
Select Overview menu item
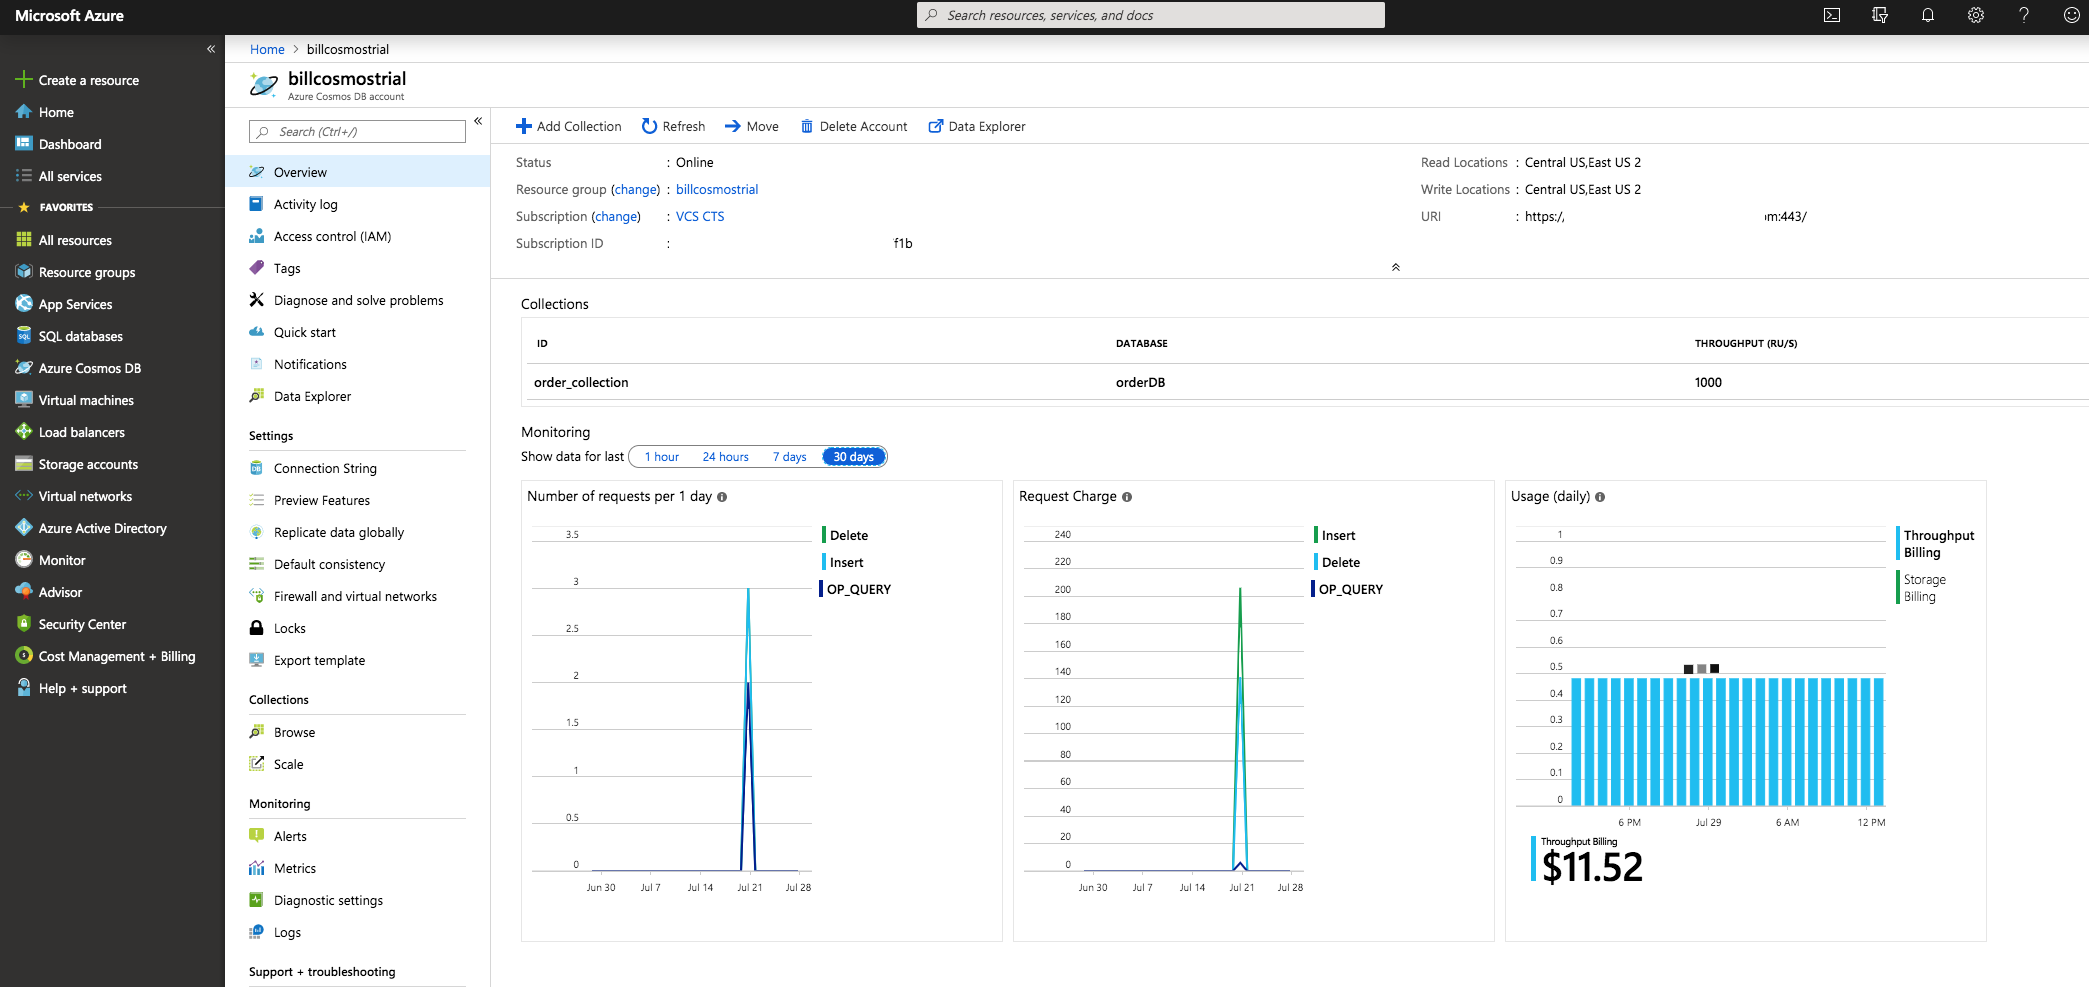358,172
